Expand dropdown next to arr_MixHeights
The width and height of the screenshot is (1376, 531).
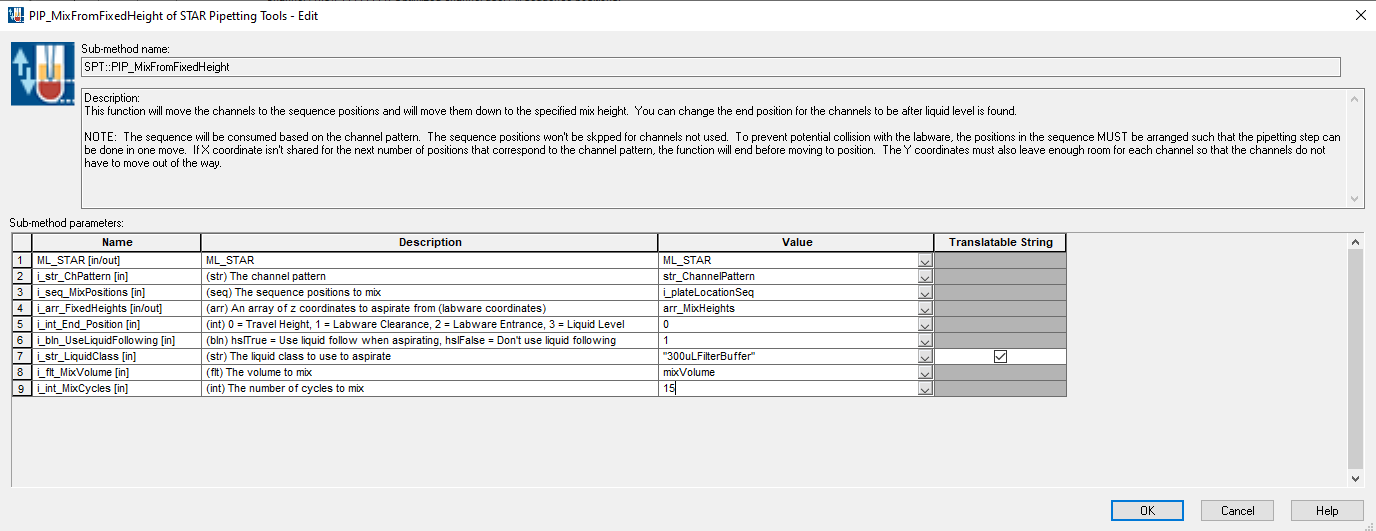click(925, 309)
